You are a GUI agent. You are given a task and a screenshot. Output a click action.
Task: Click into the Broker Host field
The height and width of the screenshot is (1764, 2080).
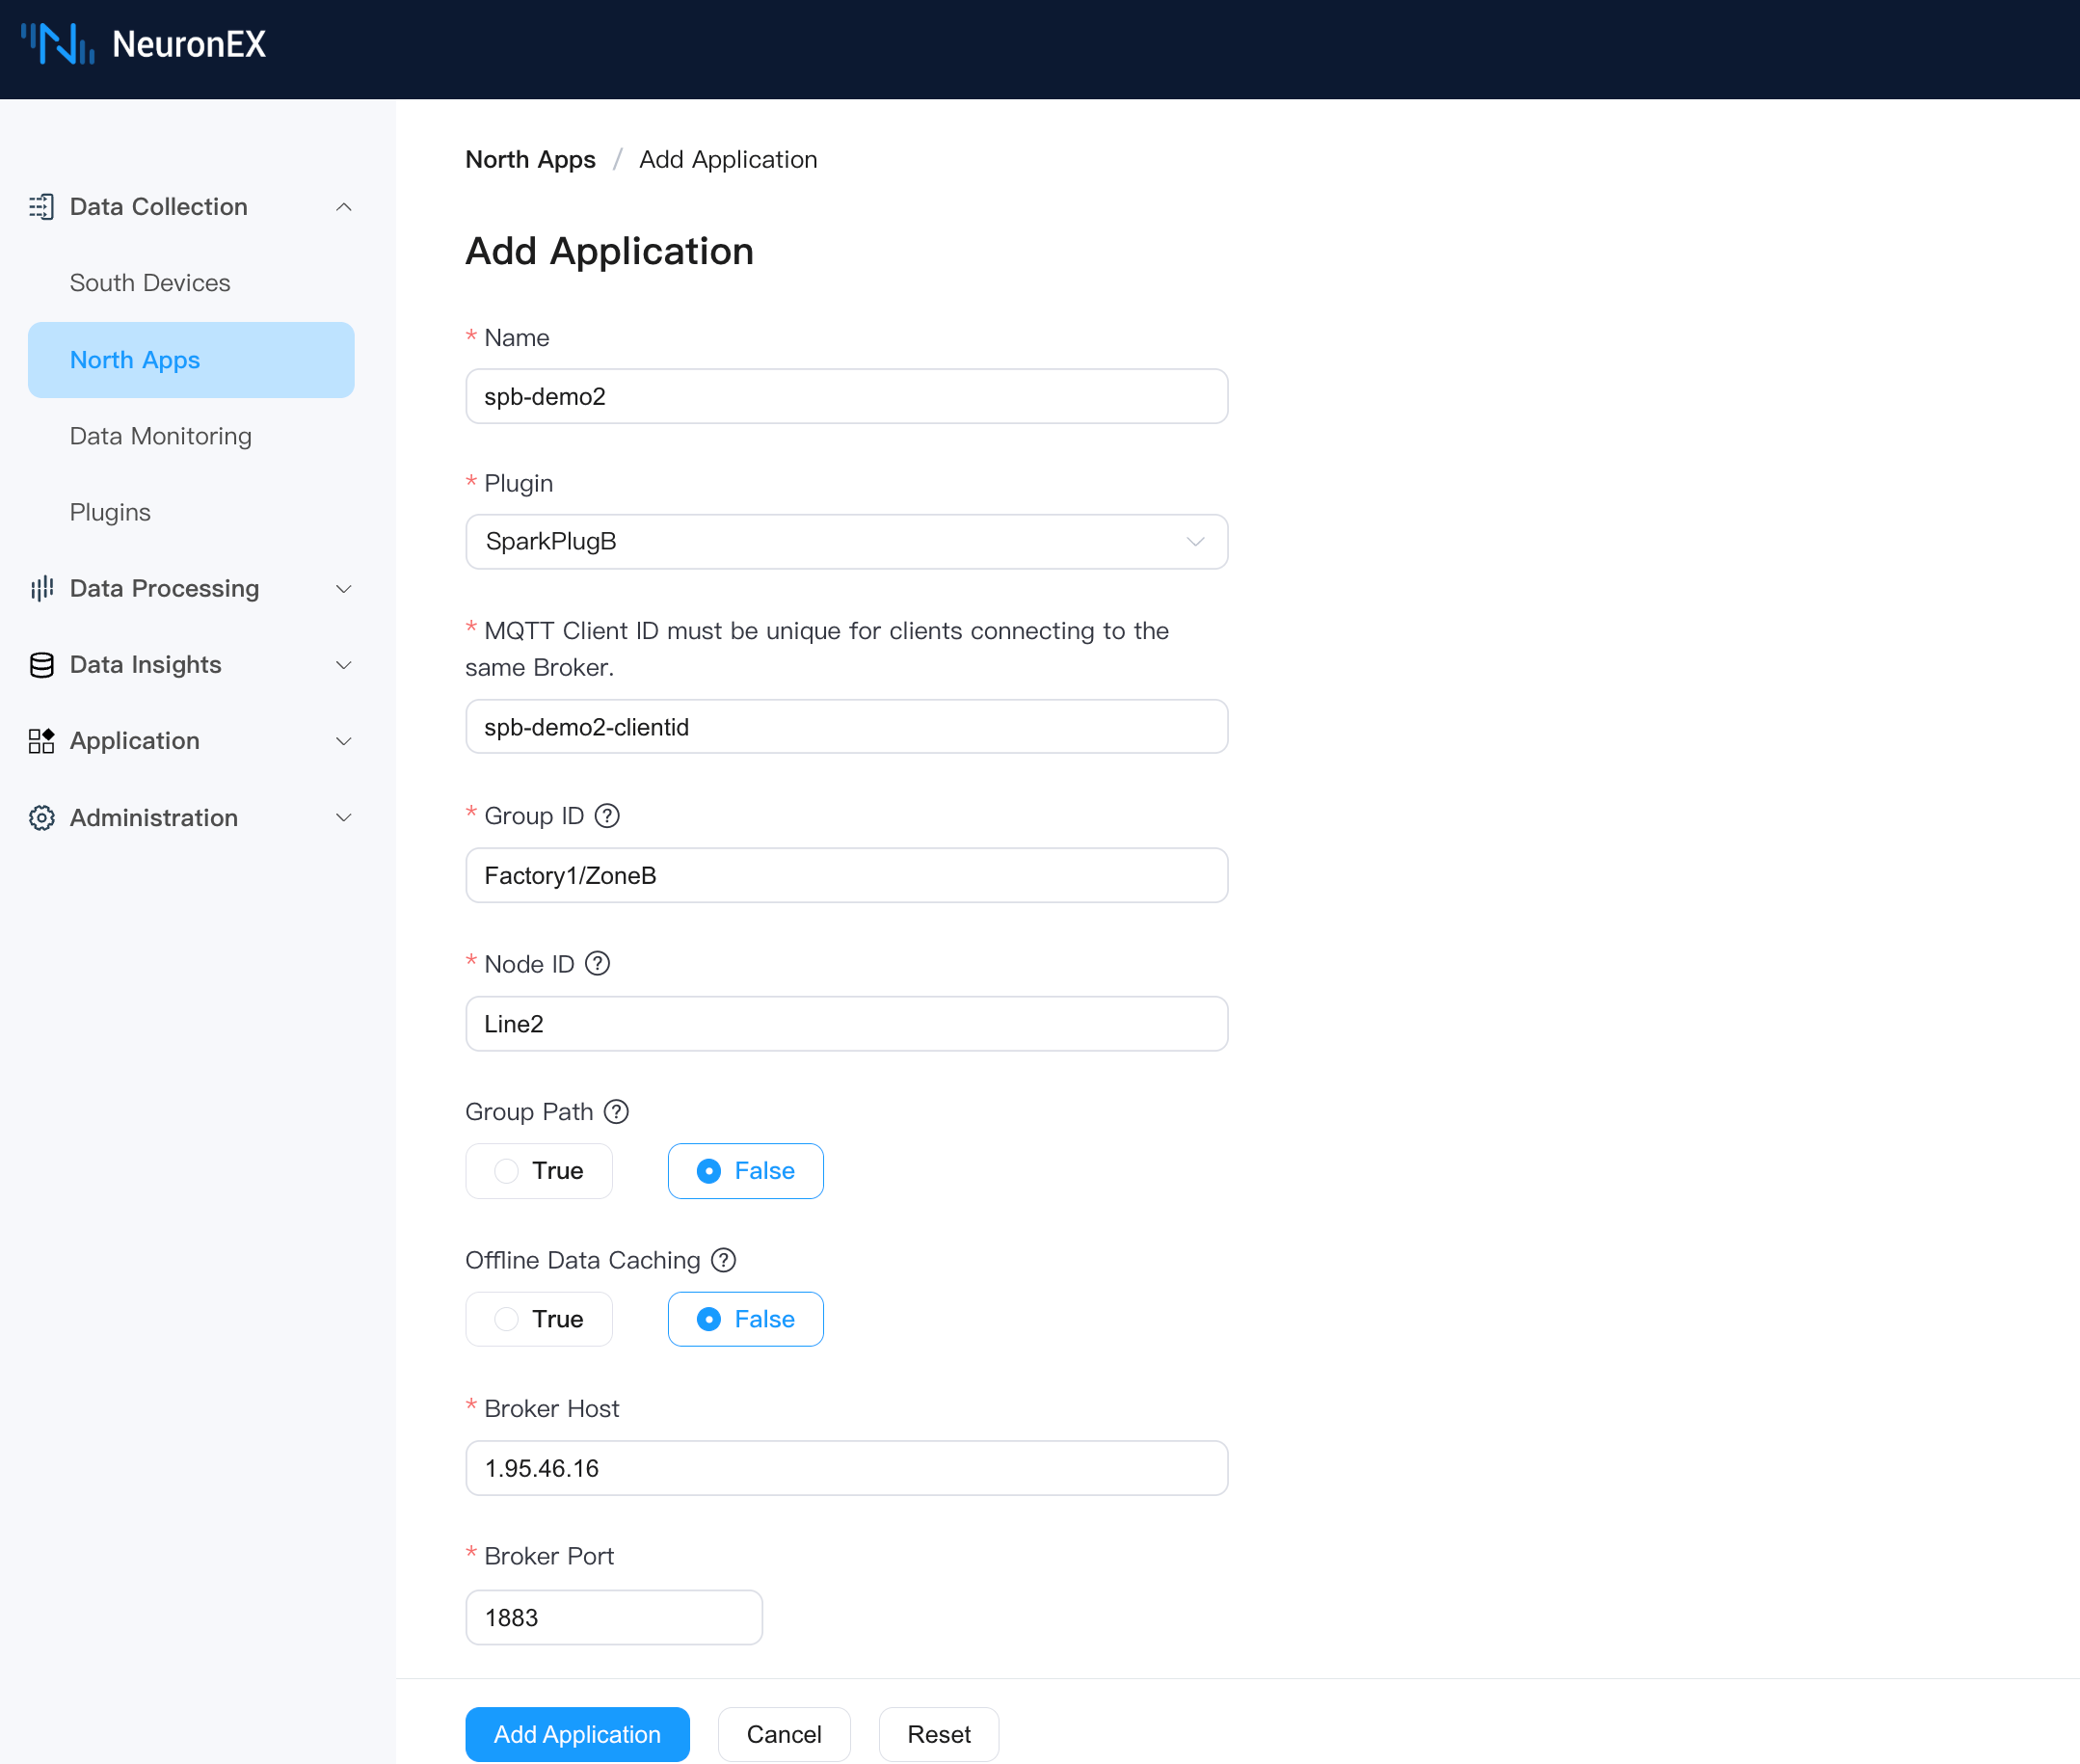846,1468
